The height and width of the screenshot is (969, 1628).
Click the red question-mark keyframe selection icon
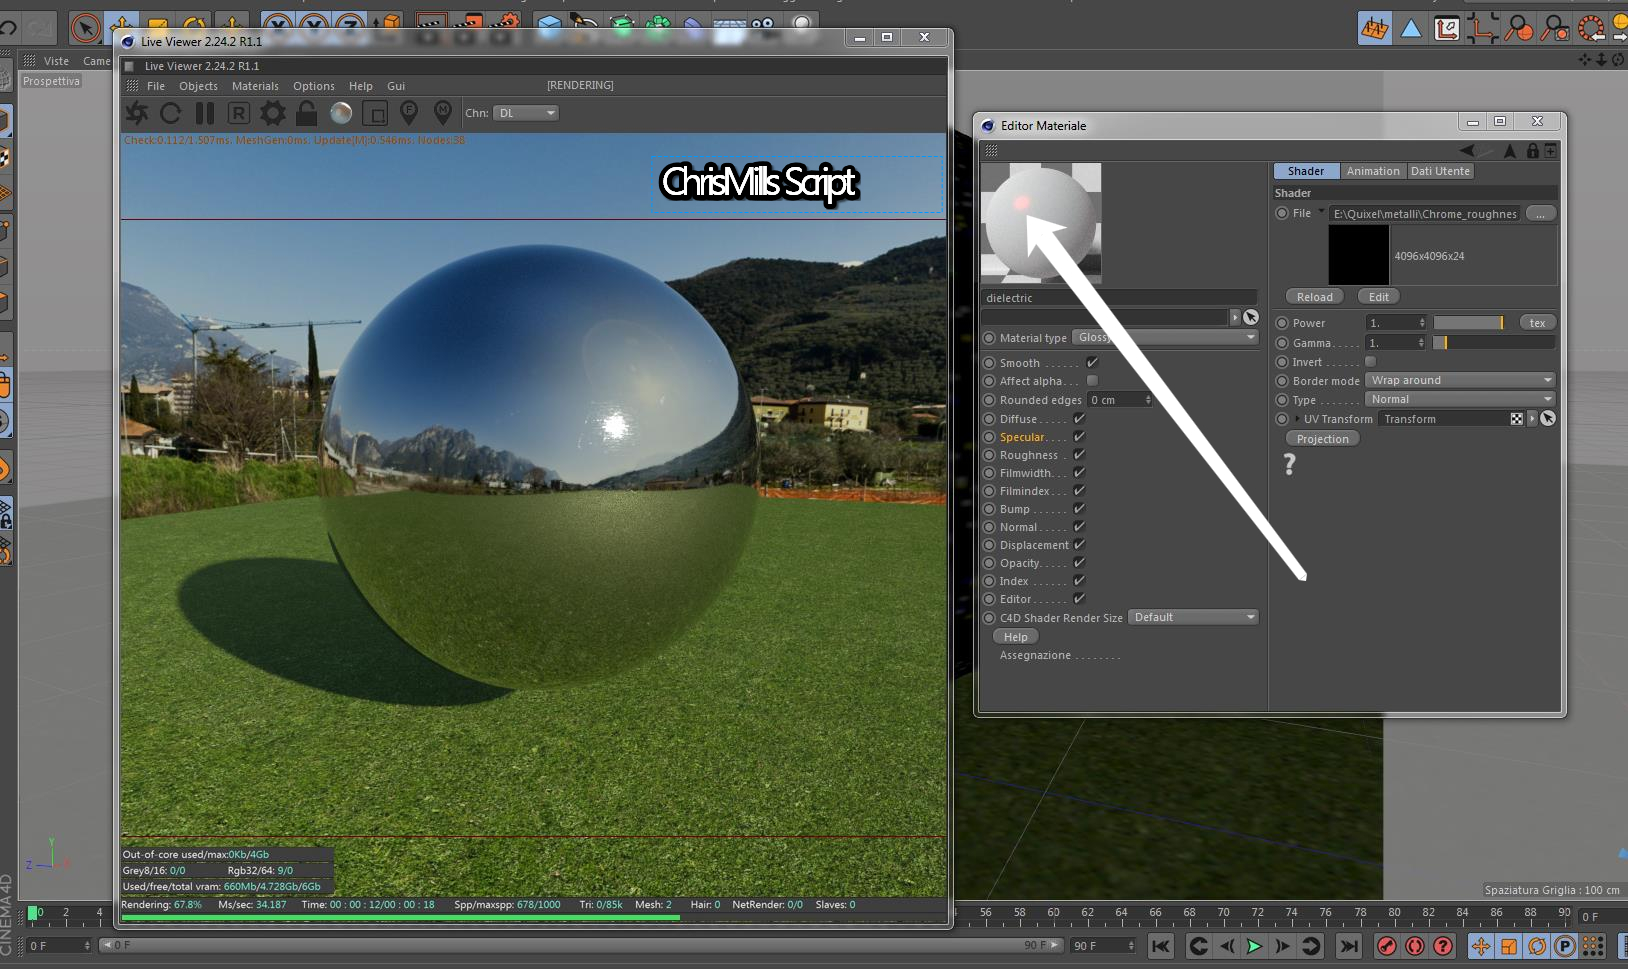1443,946
